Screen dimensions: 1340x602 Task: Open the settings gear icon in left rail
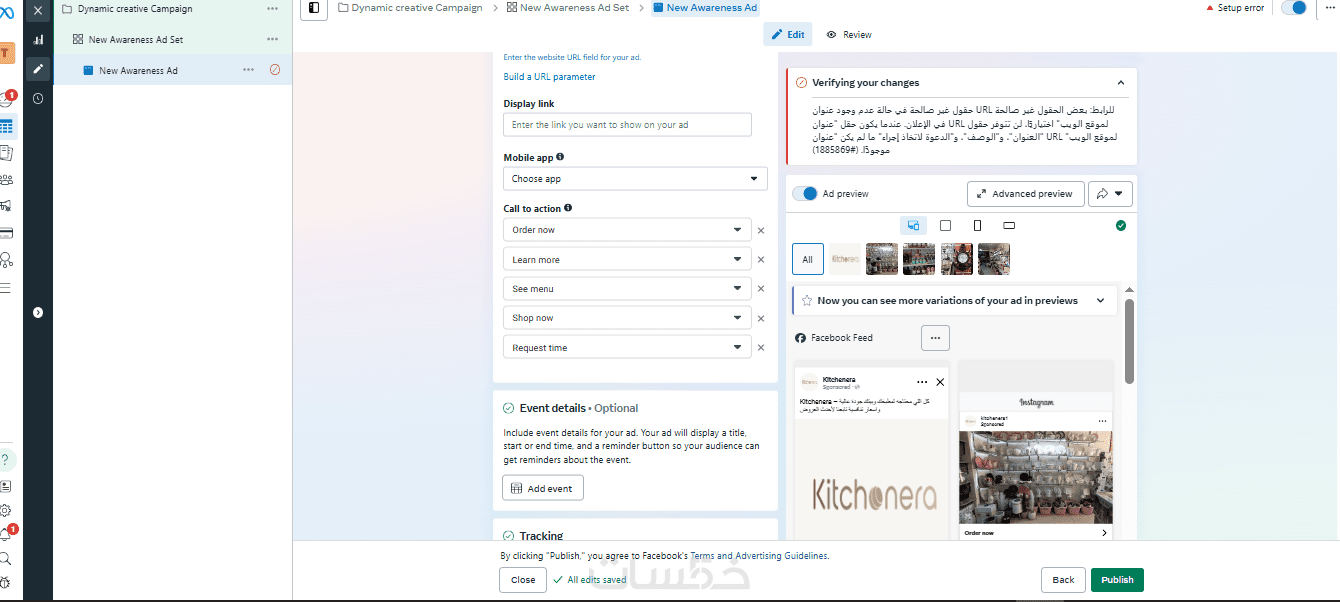coord(6,510)
